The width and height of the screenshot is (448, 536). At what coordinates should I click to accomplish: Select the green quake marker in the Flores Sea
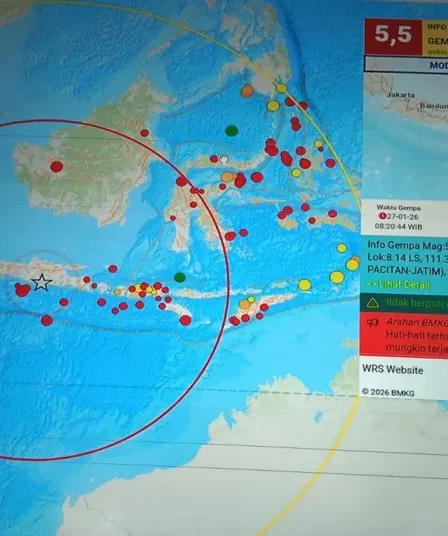click(180, 277)
